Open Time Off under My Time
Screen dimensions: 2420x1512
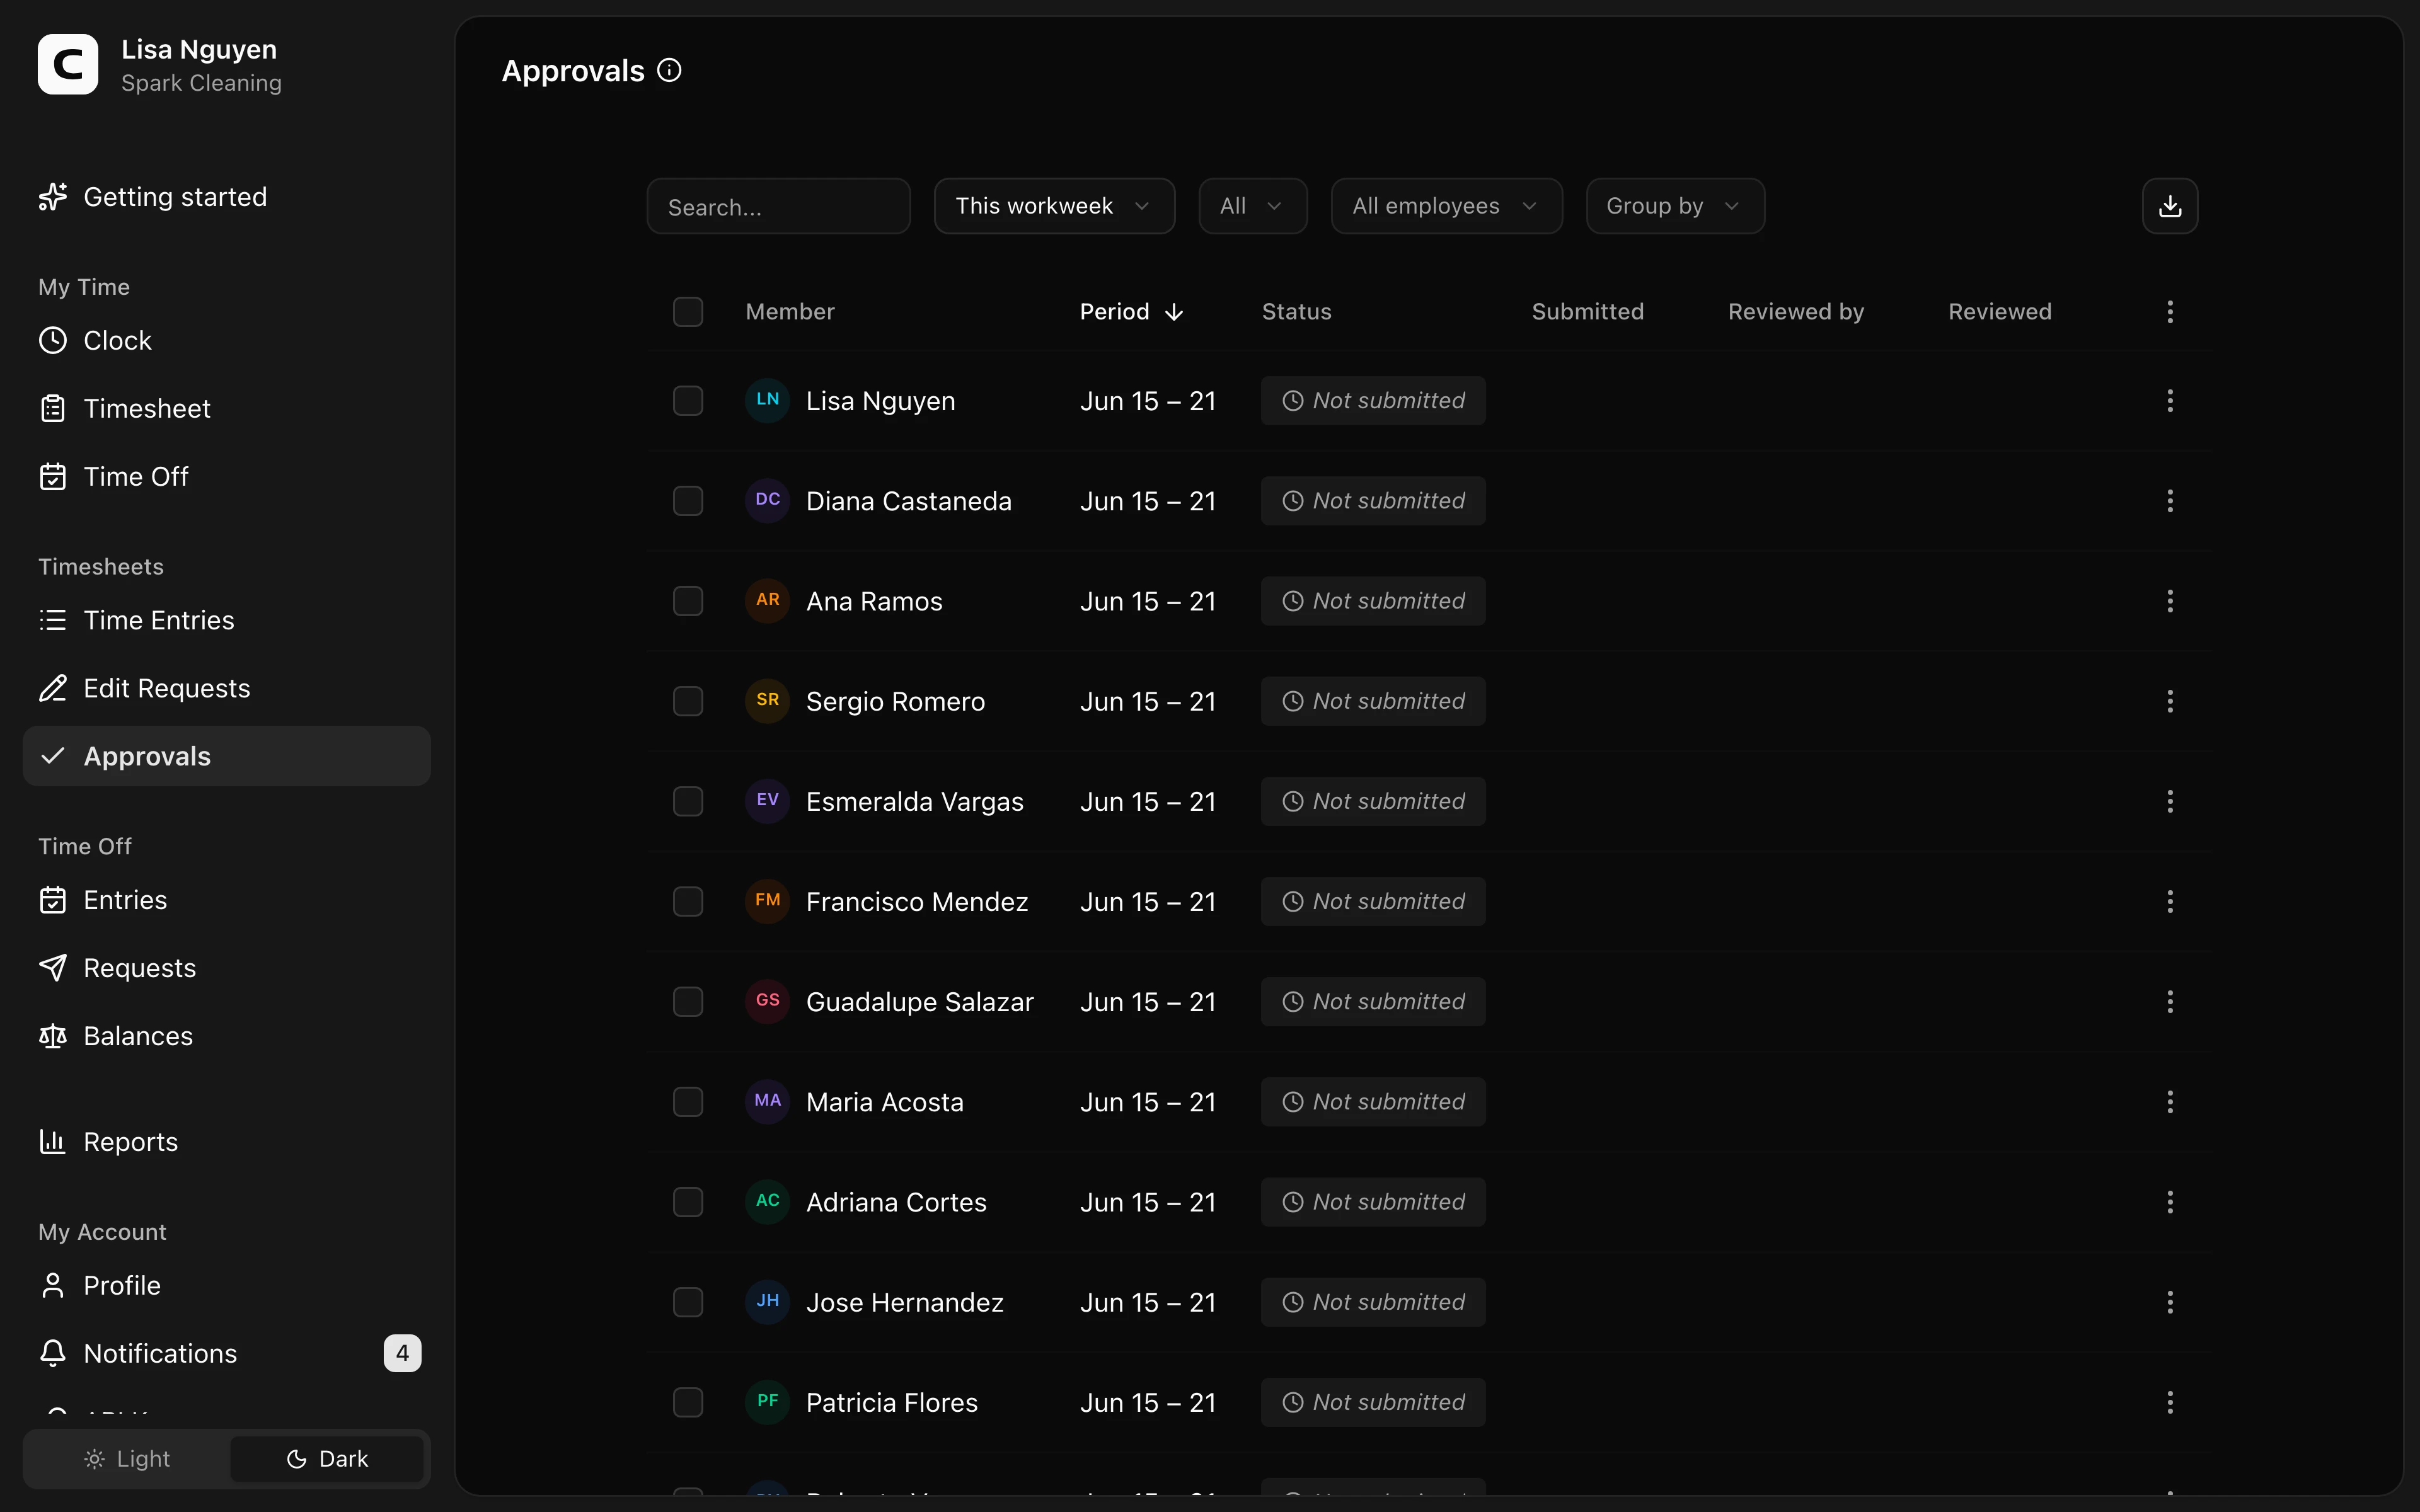coord(227,477)
